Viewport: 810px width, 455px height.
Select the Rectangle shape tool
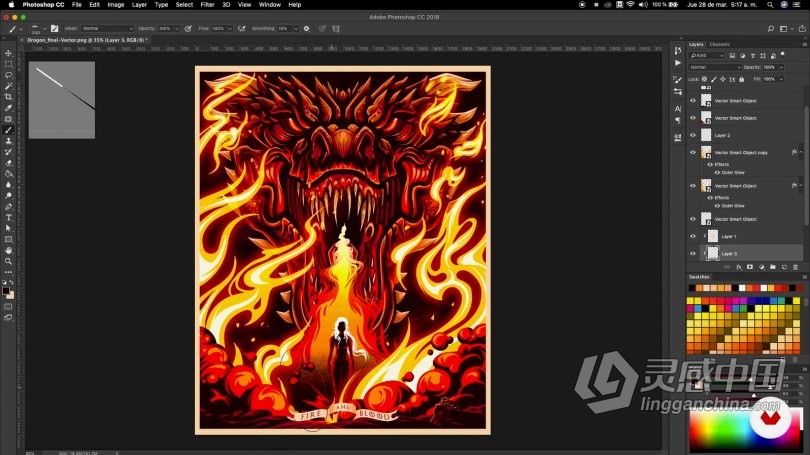point(8,239)
